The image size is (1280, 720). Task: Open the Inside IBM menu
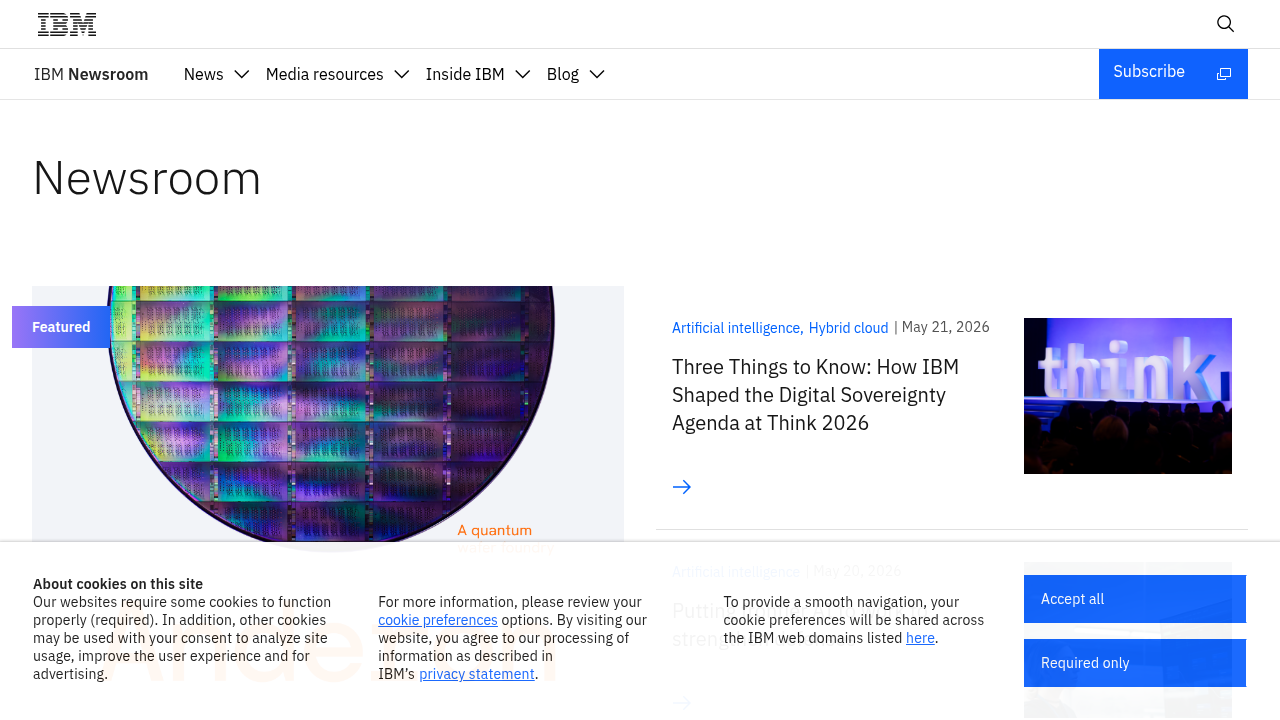pos(465,74)
